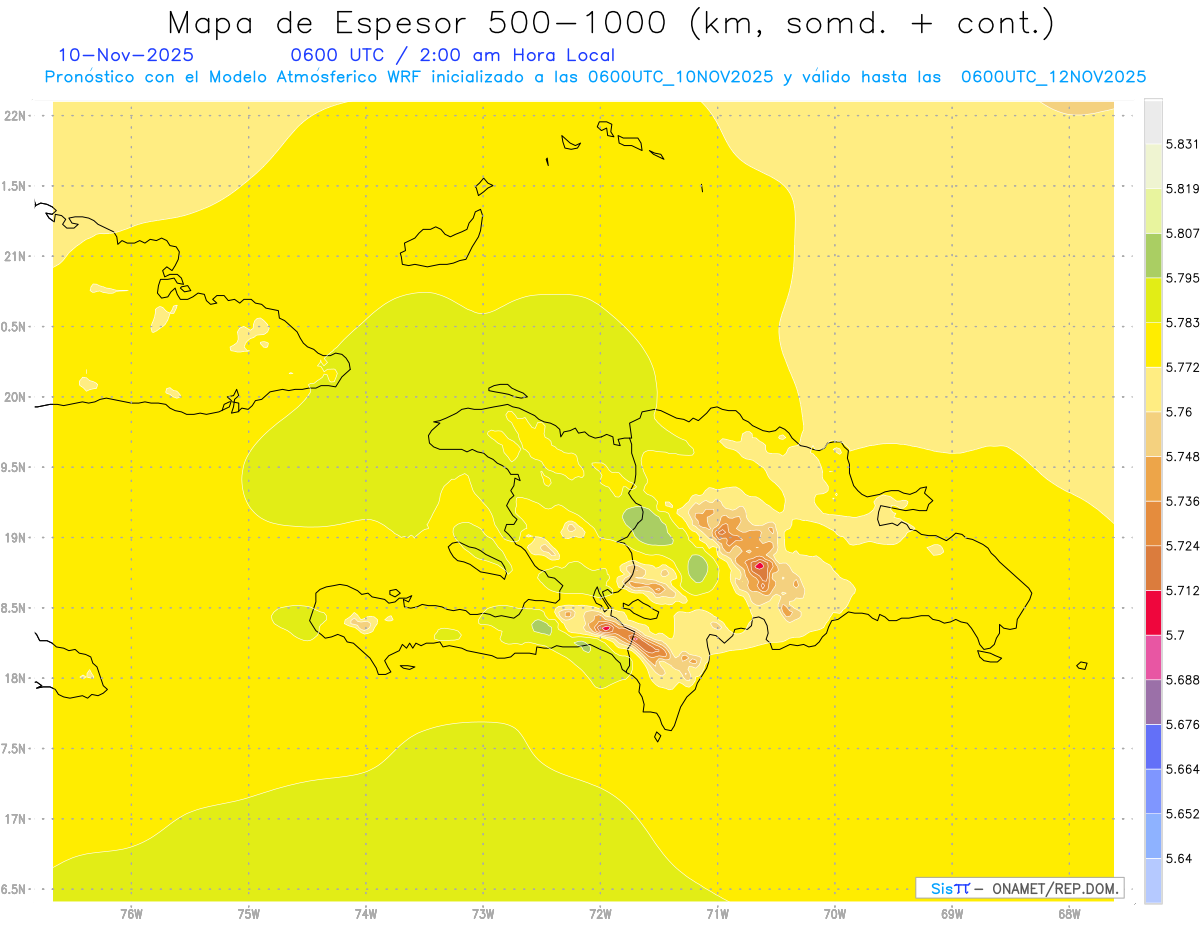Click the '21N' latitude label
The width and height of the screenshot is (1200, 927).
15,257
